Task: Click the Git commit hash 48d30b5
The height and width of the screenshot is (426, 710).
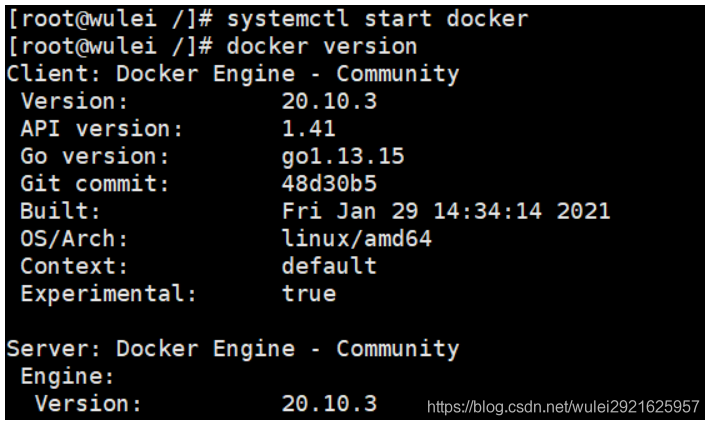Action: (x=329, y=184)
